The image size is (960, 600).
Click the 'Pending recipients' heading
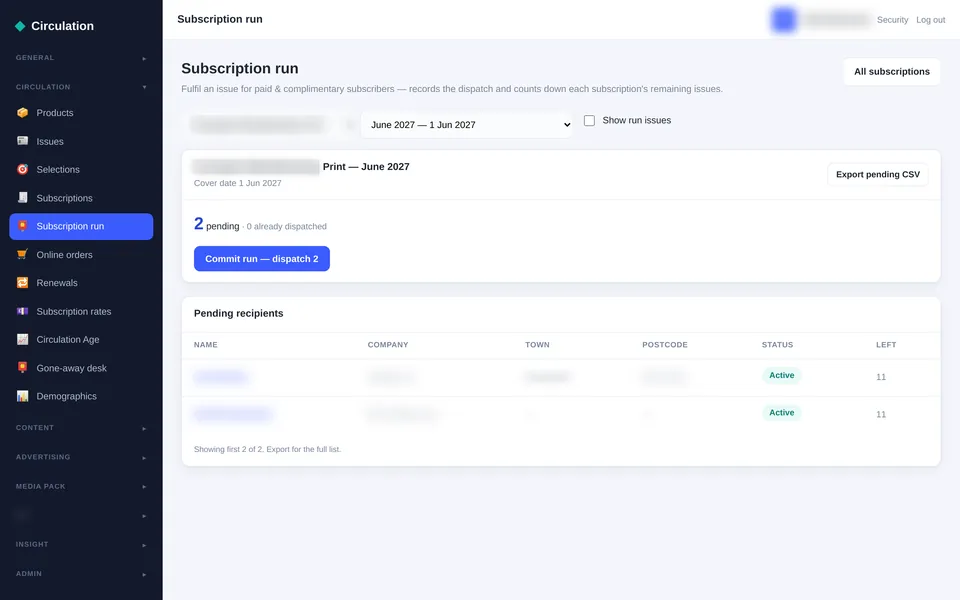[x=238, y=313]
